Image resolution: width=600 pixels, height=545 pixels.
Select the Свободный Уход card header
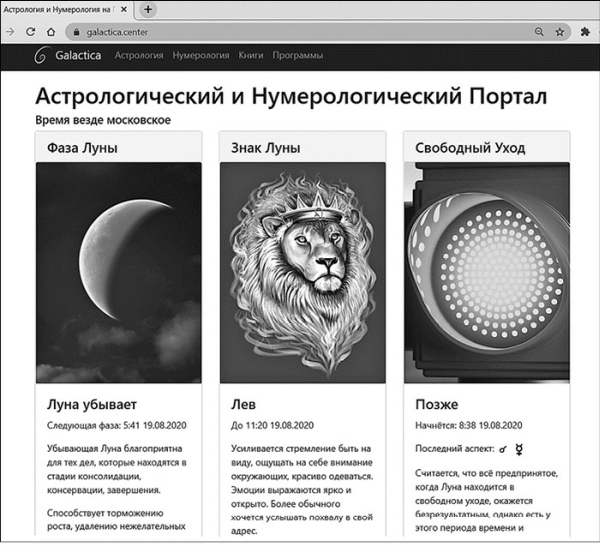click(x=486, y=147)
